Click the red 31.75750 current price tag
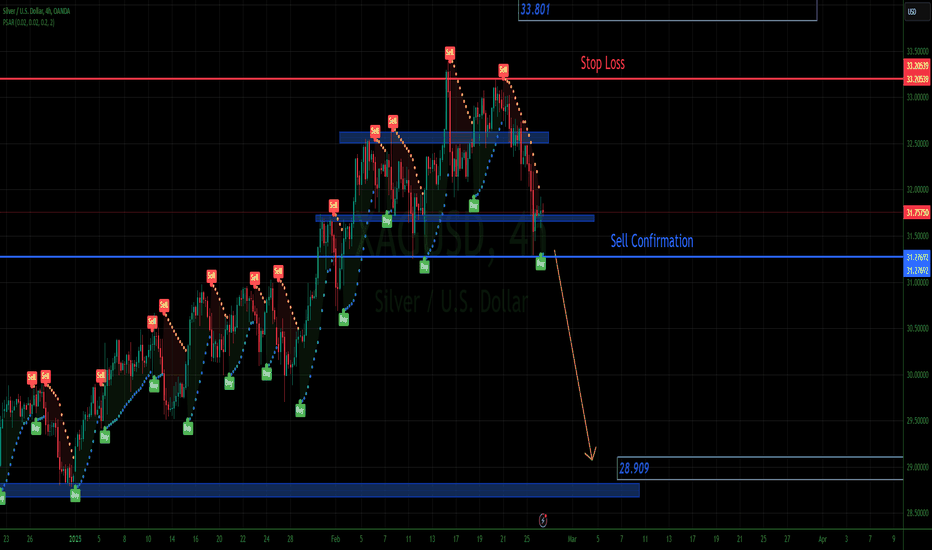Image resolution: width=932 pixels, height=550 pixels. [x=917, y=212]
